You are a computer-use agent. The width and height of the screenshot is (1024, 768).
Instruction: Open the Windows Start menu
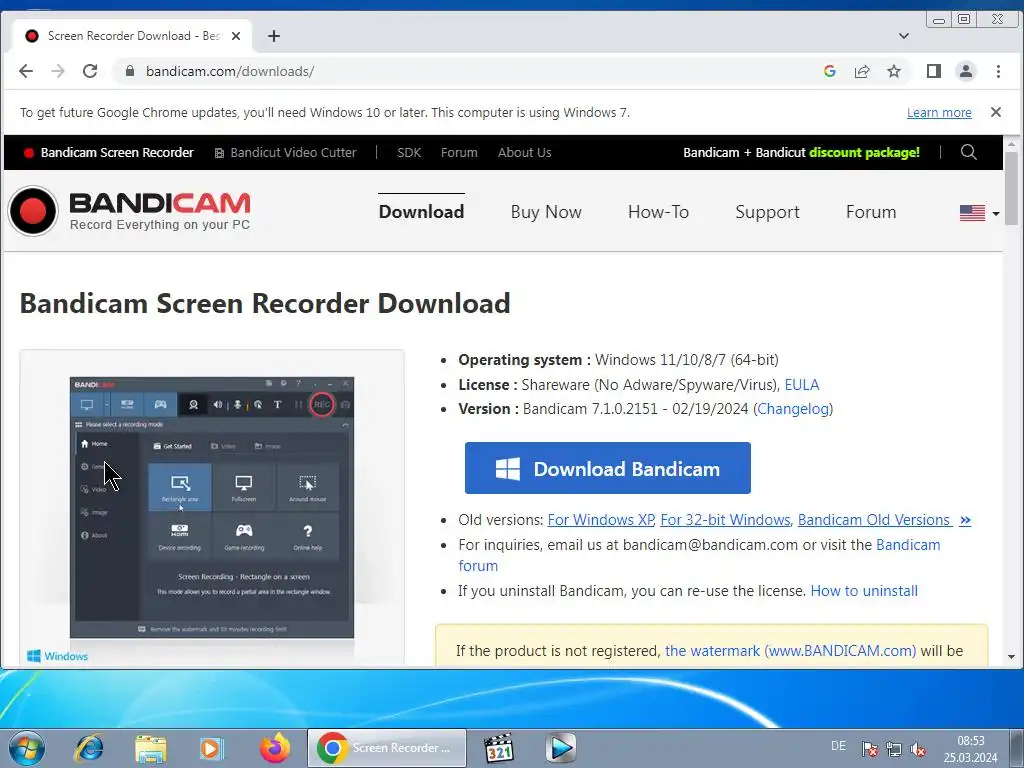(x=27, y=748)
